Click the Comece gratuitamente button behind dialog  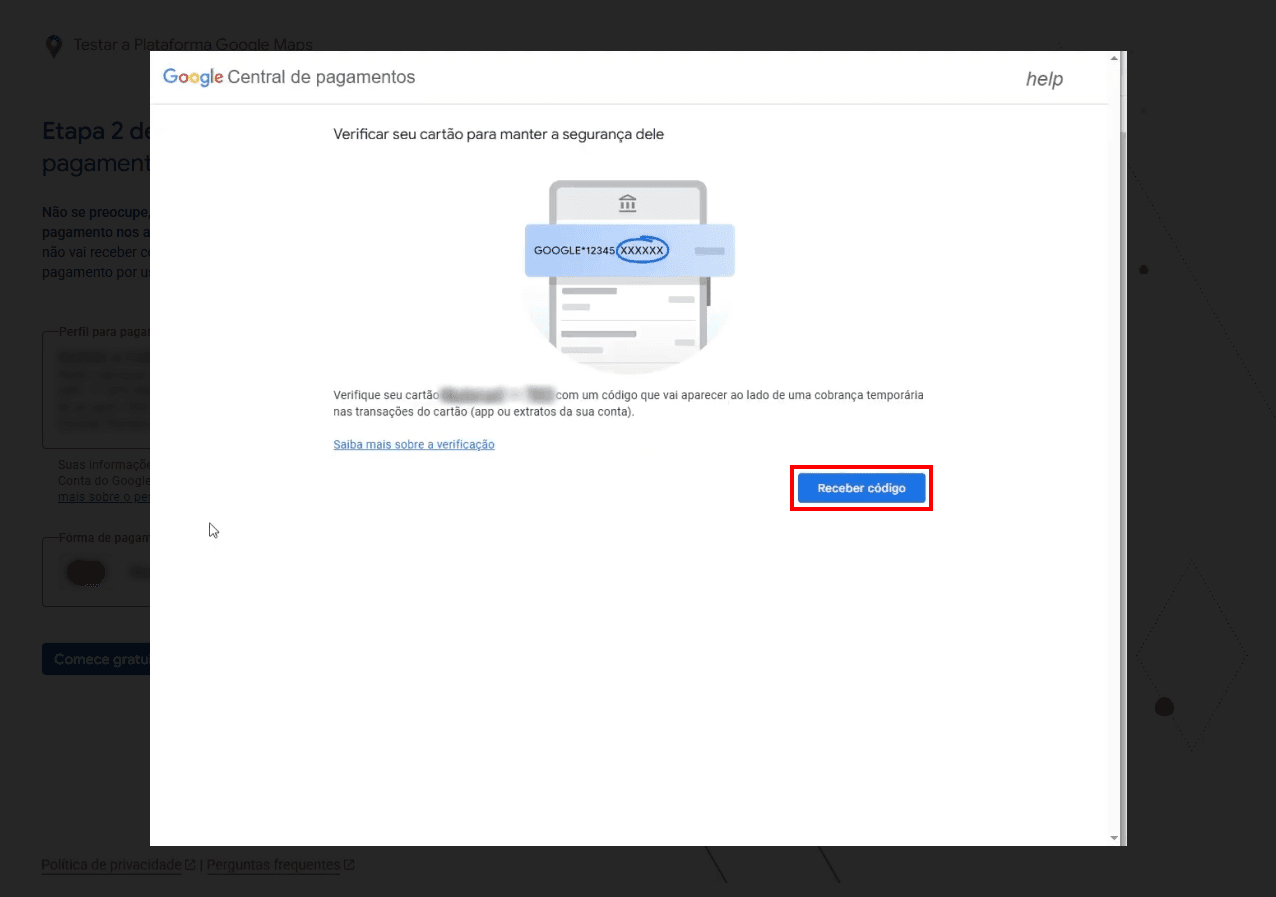point(96,659)
